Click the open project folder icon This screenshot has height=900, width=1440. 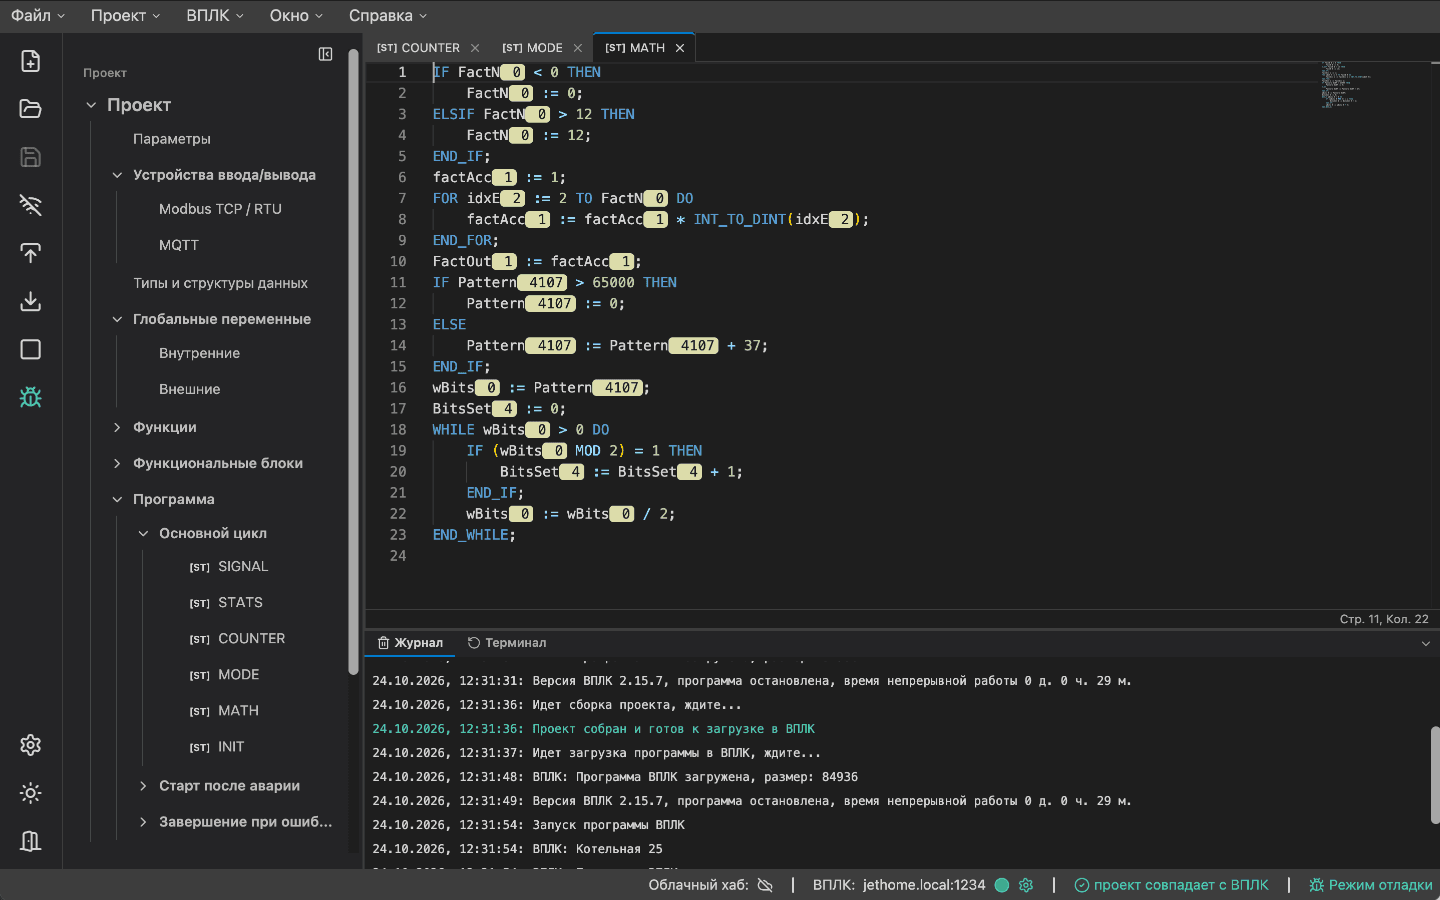click(31, 109)
